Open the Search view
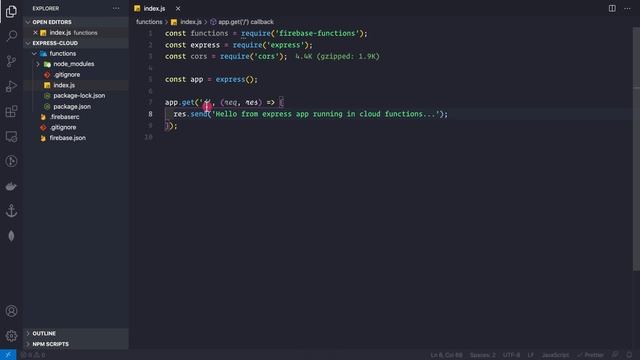This screenshot has width=640, height=360. tap(11, 36)
